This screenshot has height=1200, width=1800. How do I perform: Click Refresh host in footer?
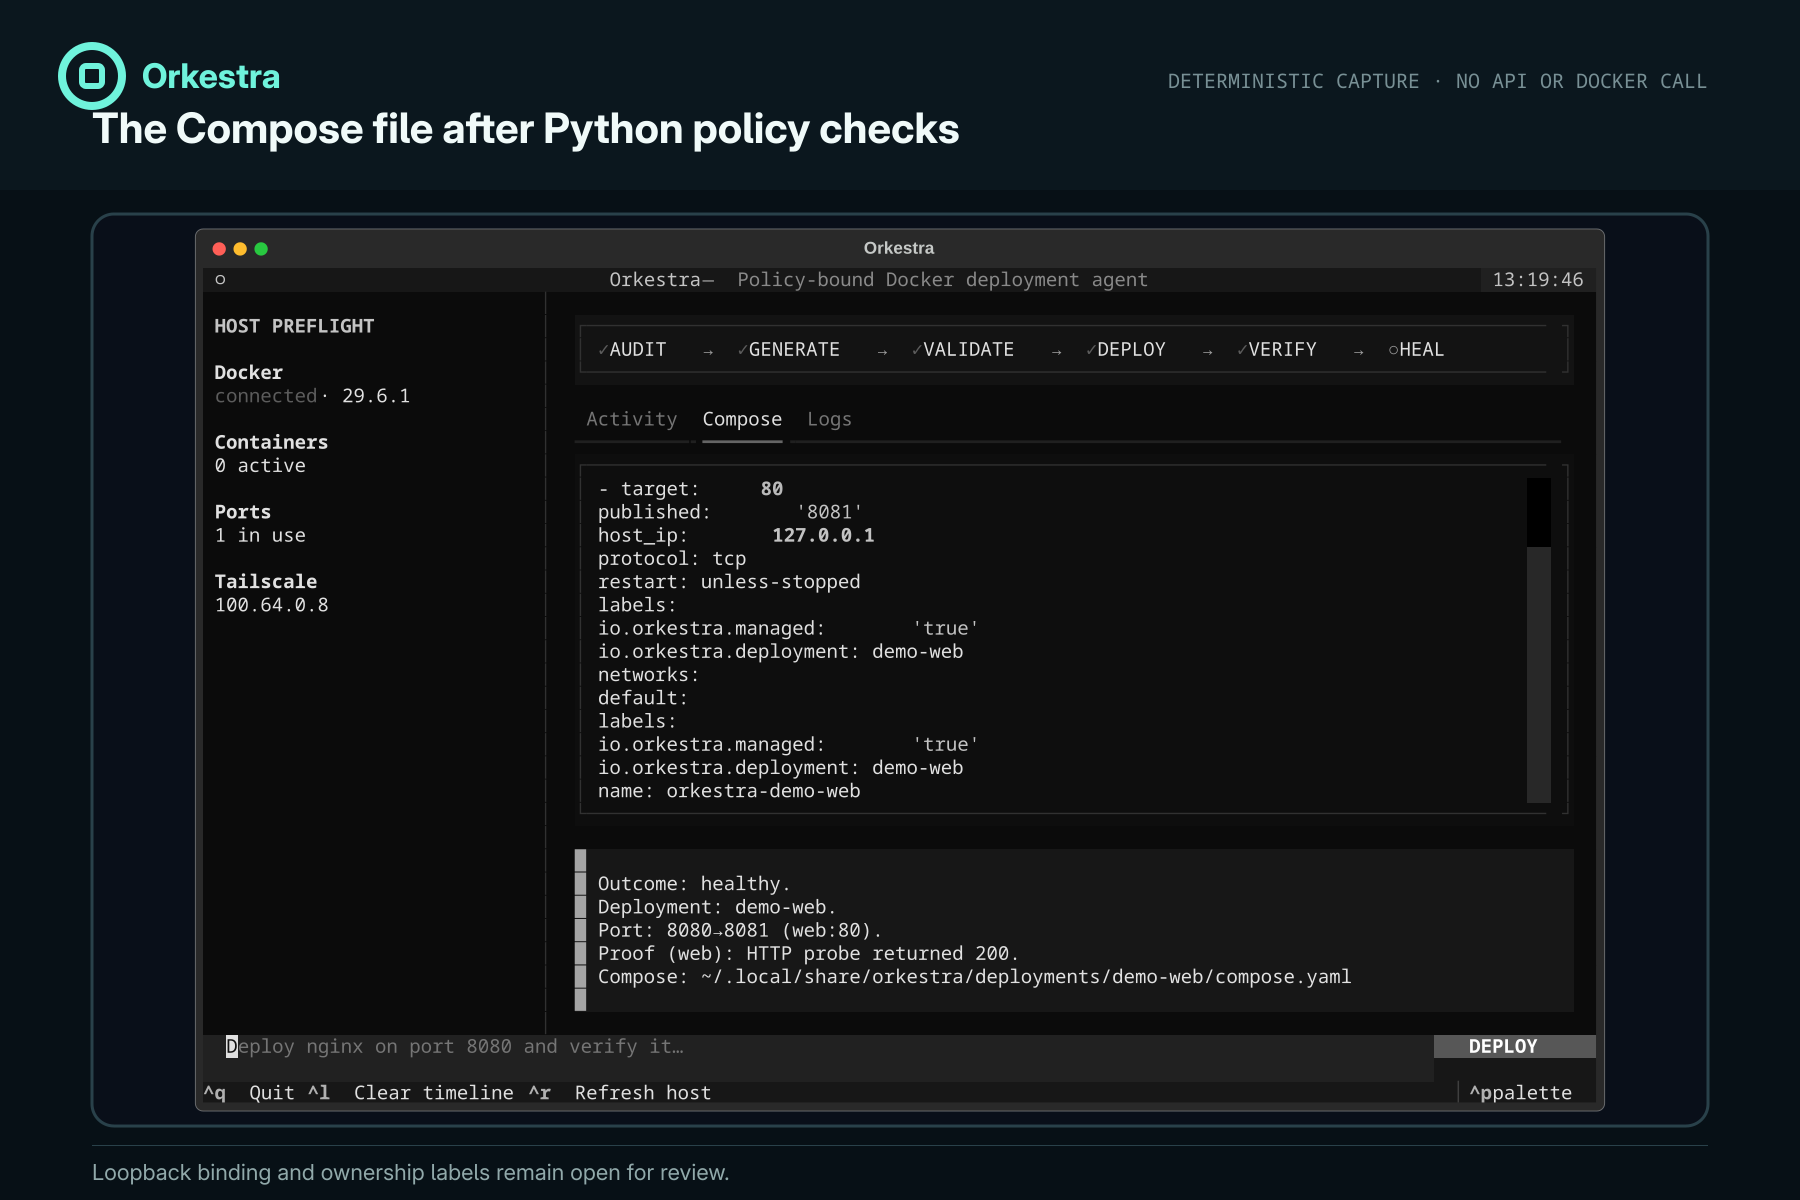(x=643, y=1093)
